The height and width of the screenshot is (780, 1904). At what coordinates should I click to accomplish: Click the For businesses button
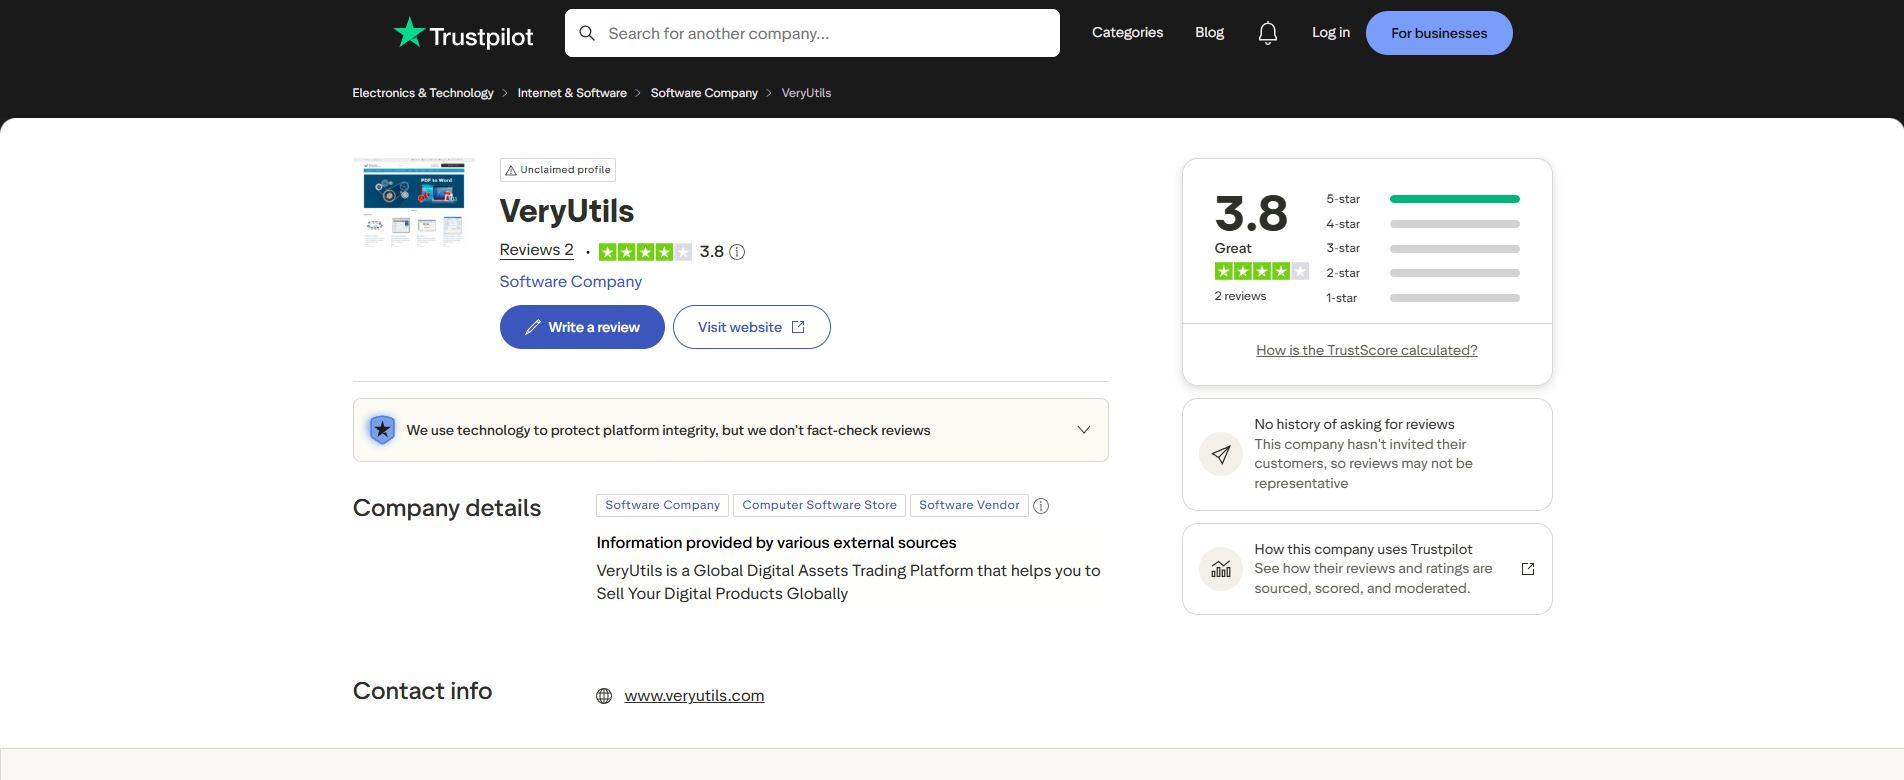[1439, 33]
